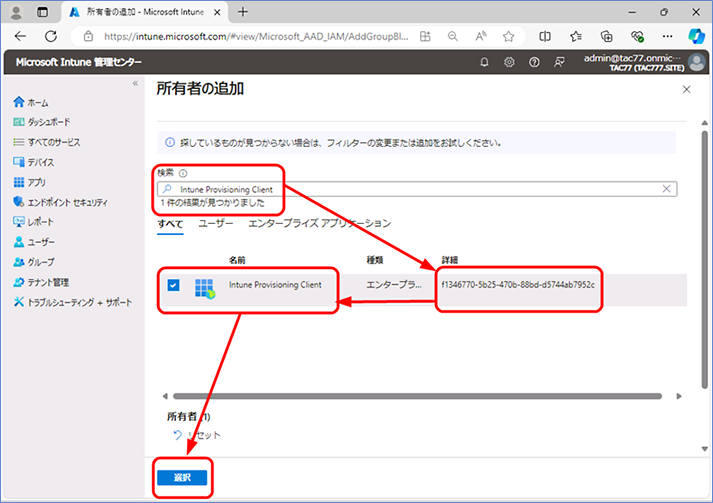The width and height of the screenshot is (713, 503).
Task: Click the 検索 info icon
Action: pyautogui.click(x=183, y=173)
